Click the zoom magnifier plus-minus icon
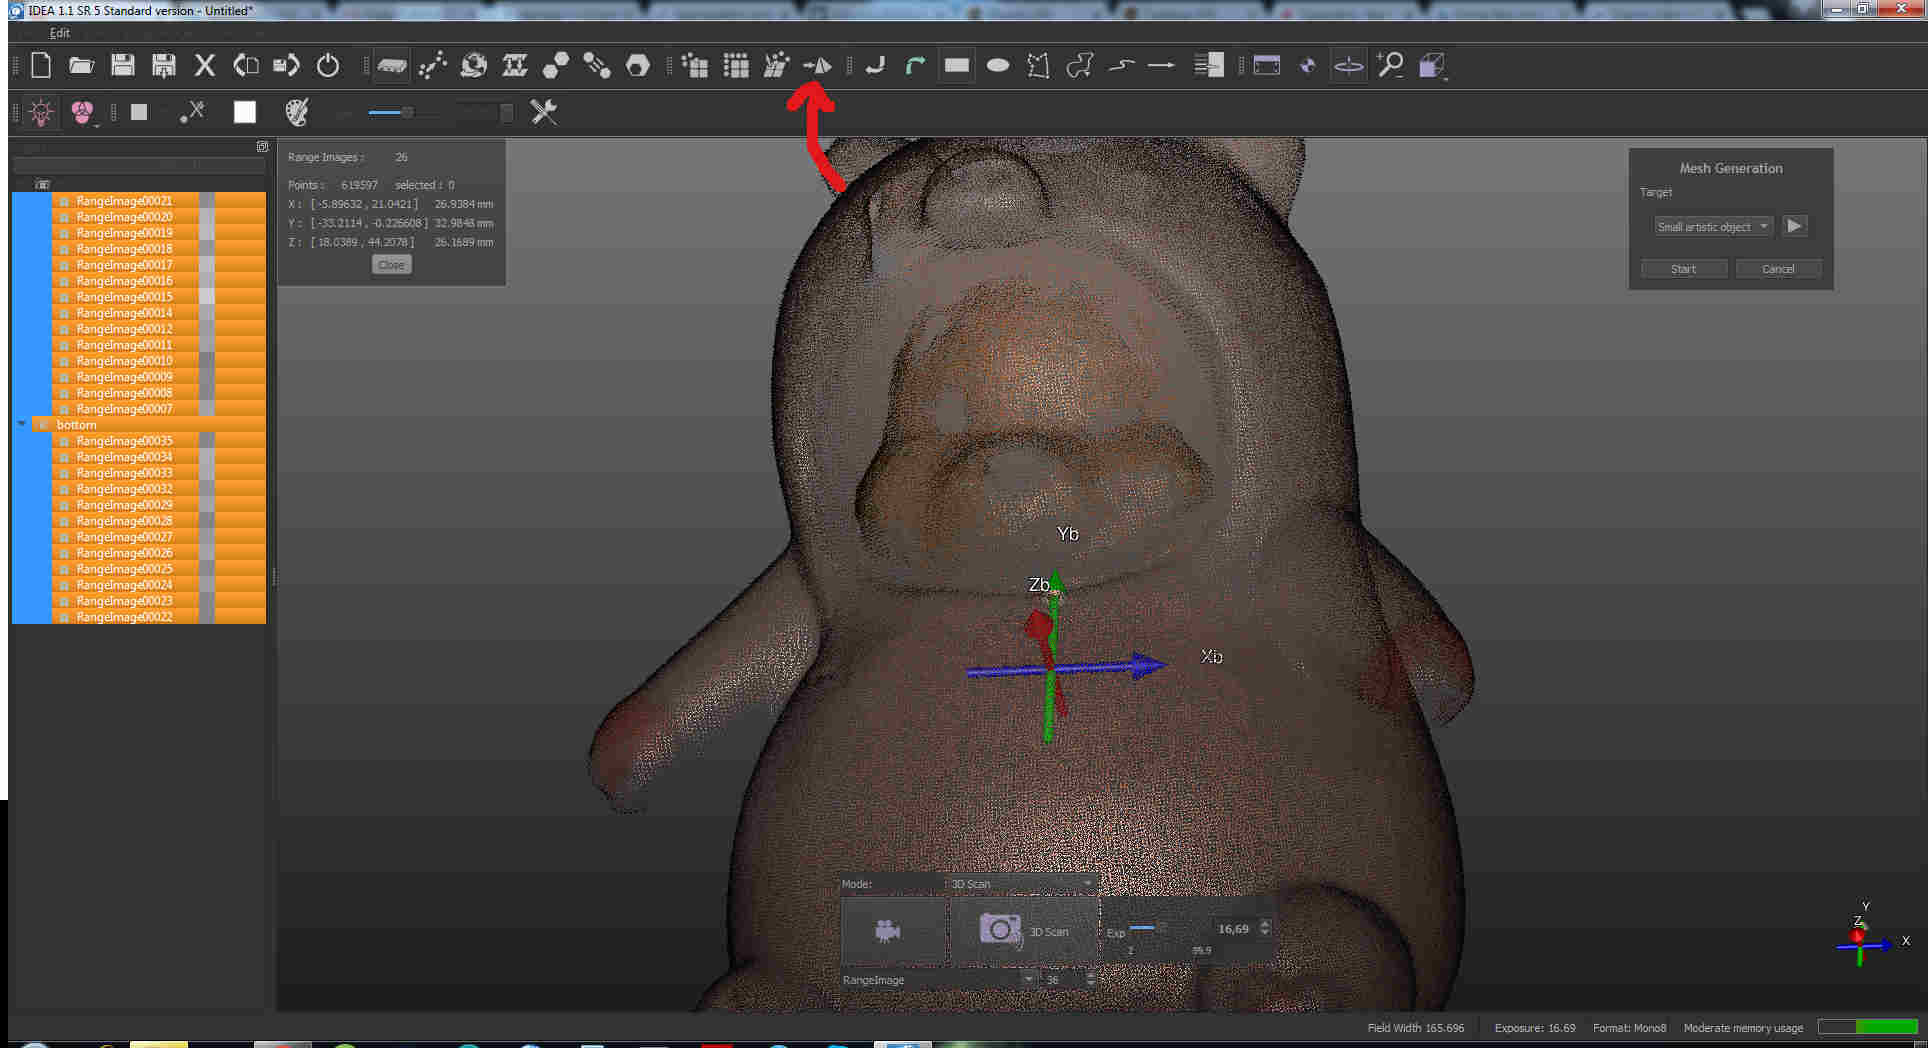Viewport: 1928px width, 1048px height. tap(1390, 66)
